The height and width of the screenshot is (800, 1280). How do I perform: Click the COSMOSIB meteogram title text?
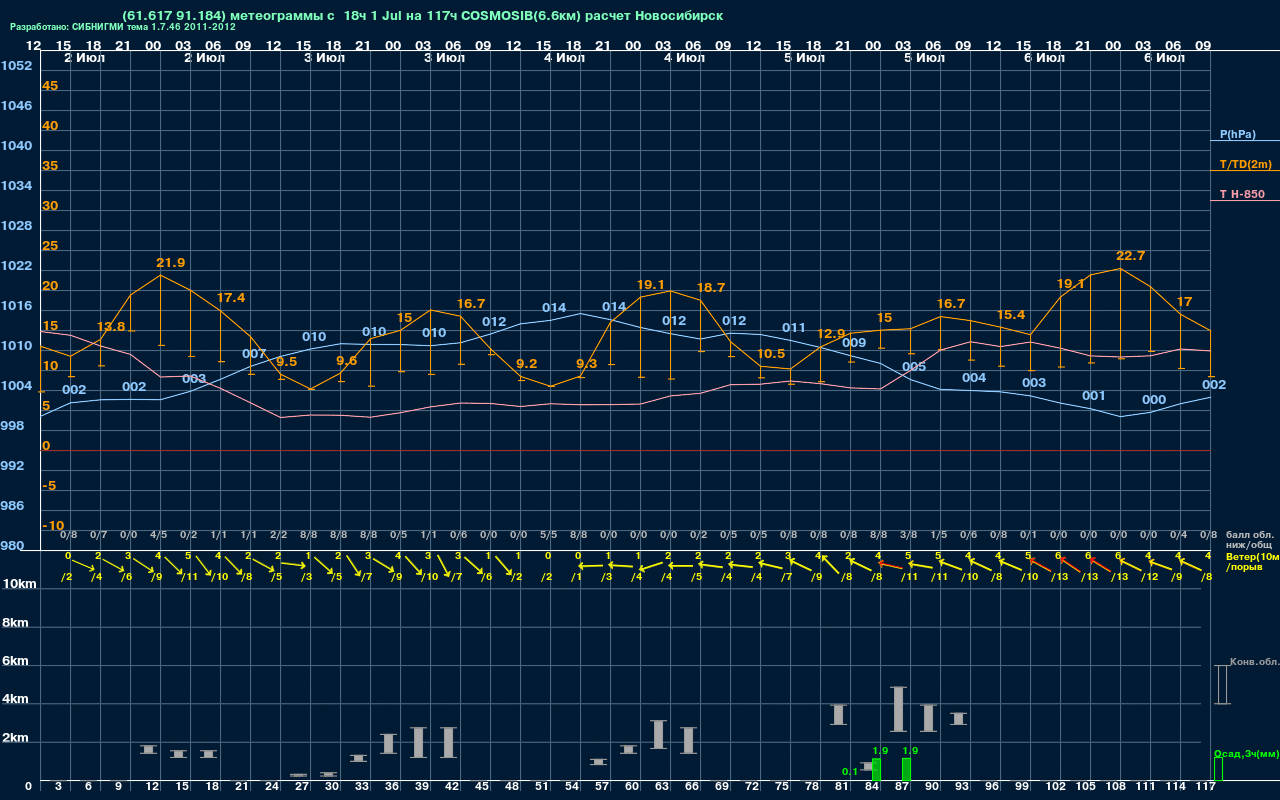[422, 16]
